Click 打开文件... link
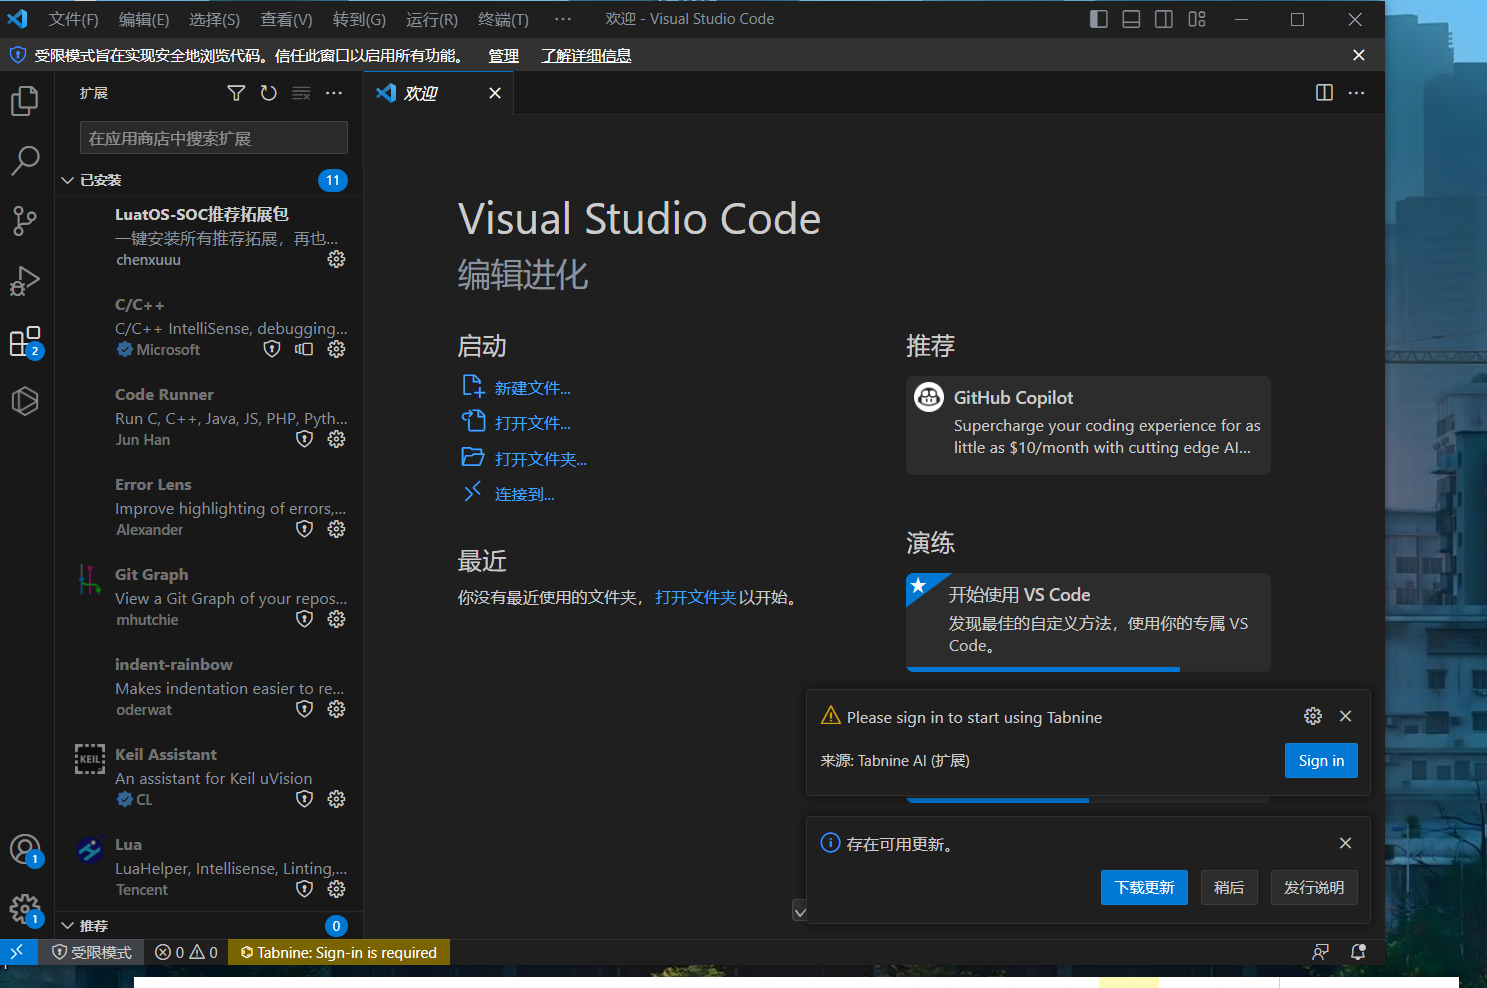The height and width of the screenshot is (988, 1487). 533,423
